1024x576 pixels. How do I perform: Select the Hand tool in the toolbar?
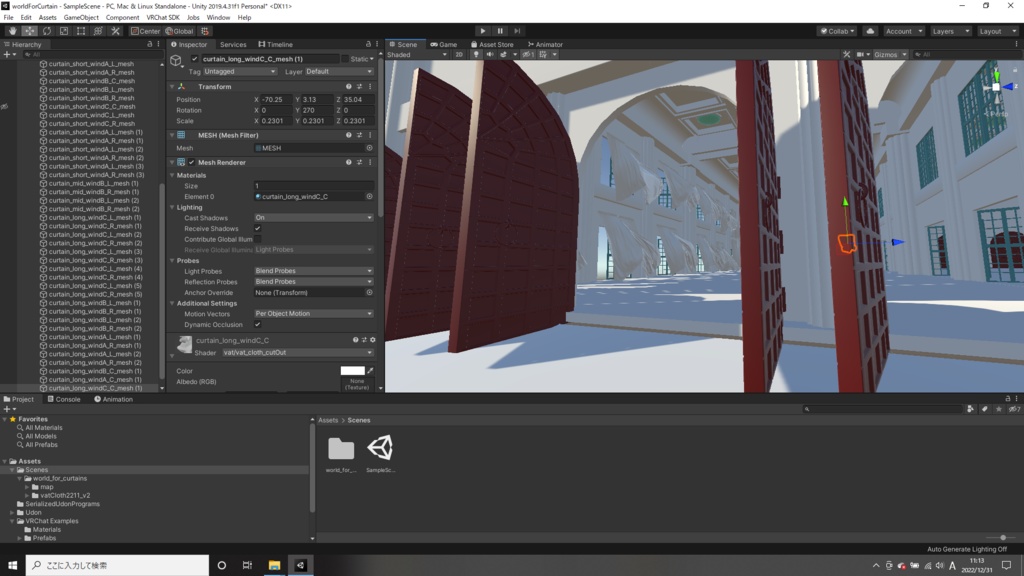pyautogui.click(x=13, y=31)
